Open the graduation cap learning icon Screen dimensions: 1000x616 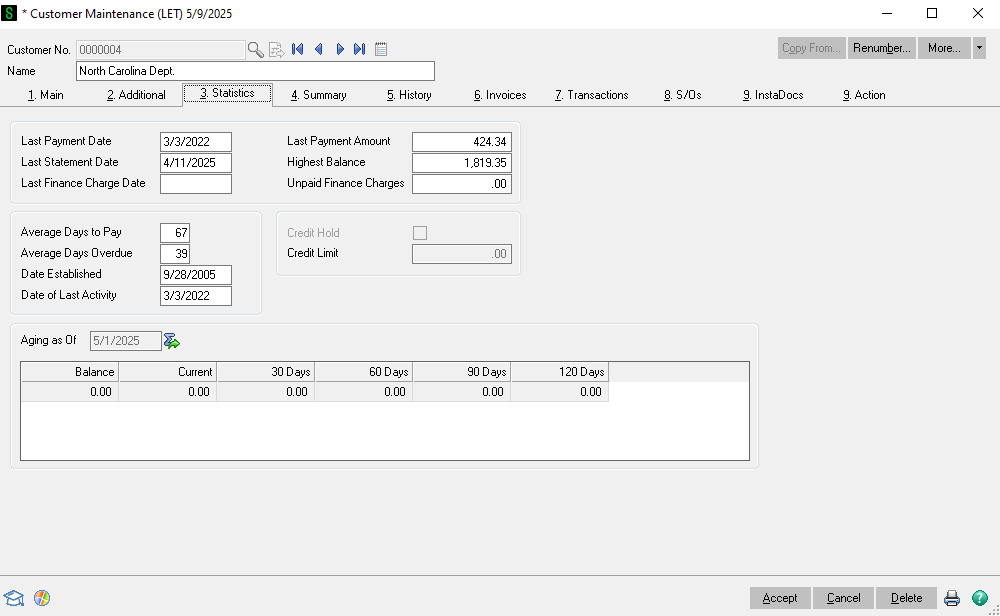(x=14, y=598)
